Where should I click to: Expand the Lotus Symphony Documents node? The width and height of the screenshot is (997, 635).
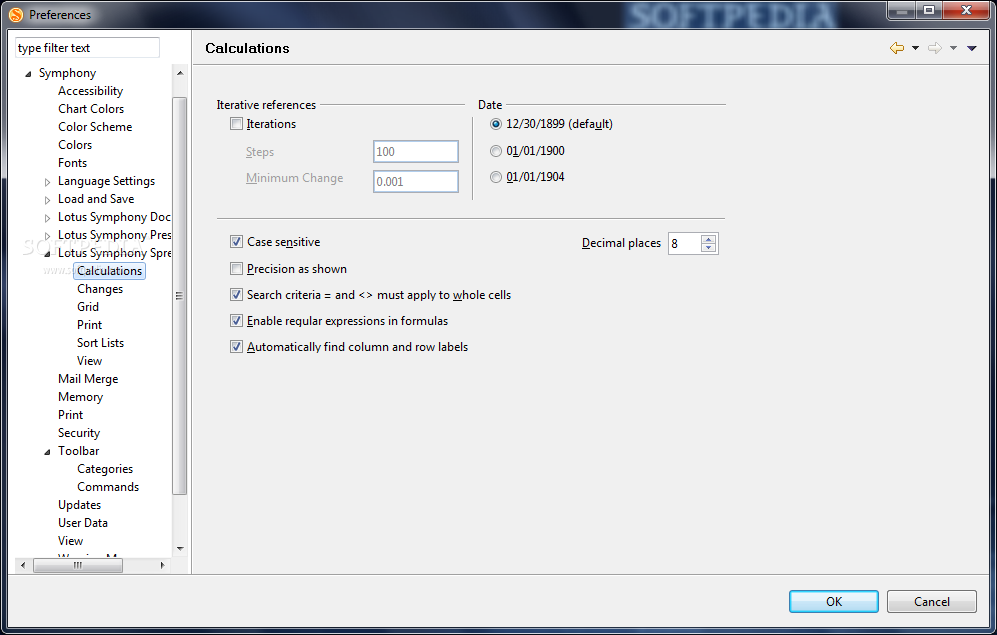(47, 218)
